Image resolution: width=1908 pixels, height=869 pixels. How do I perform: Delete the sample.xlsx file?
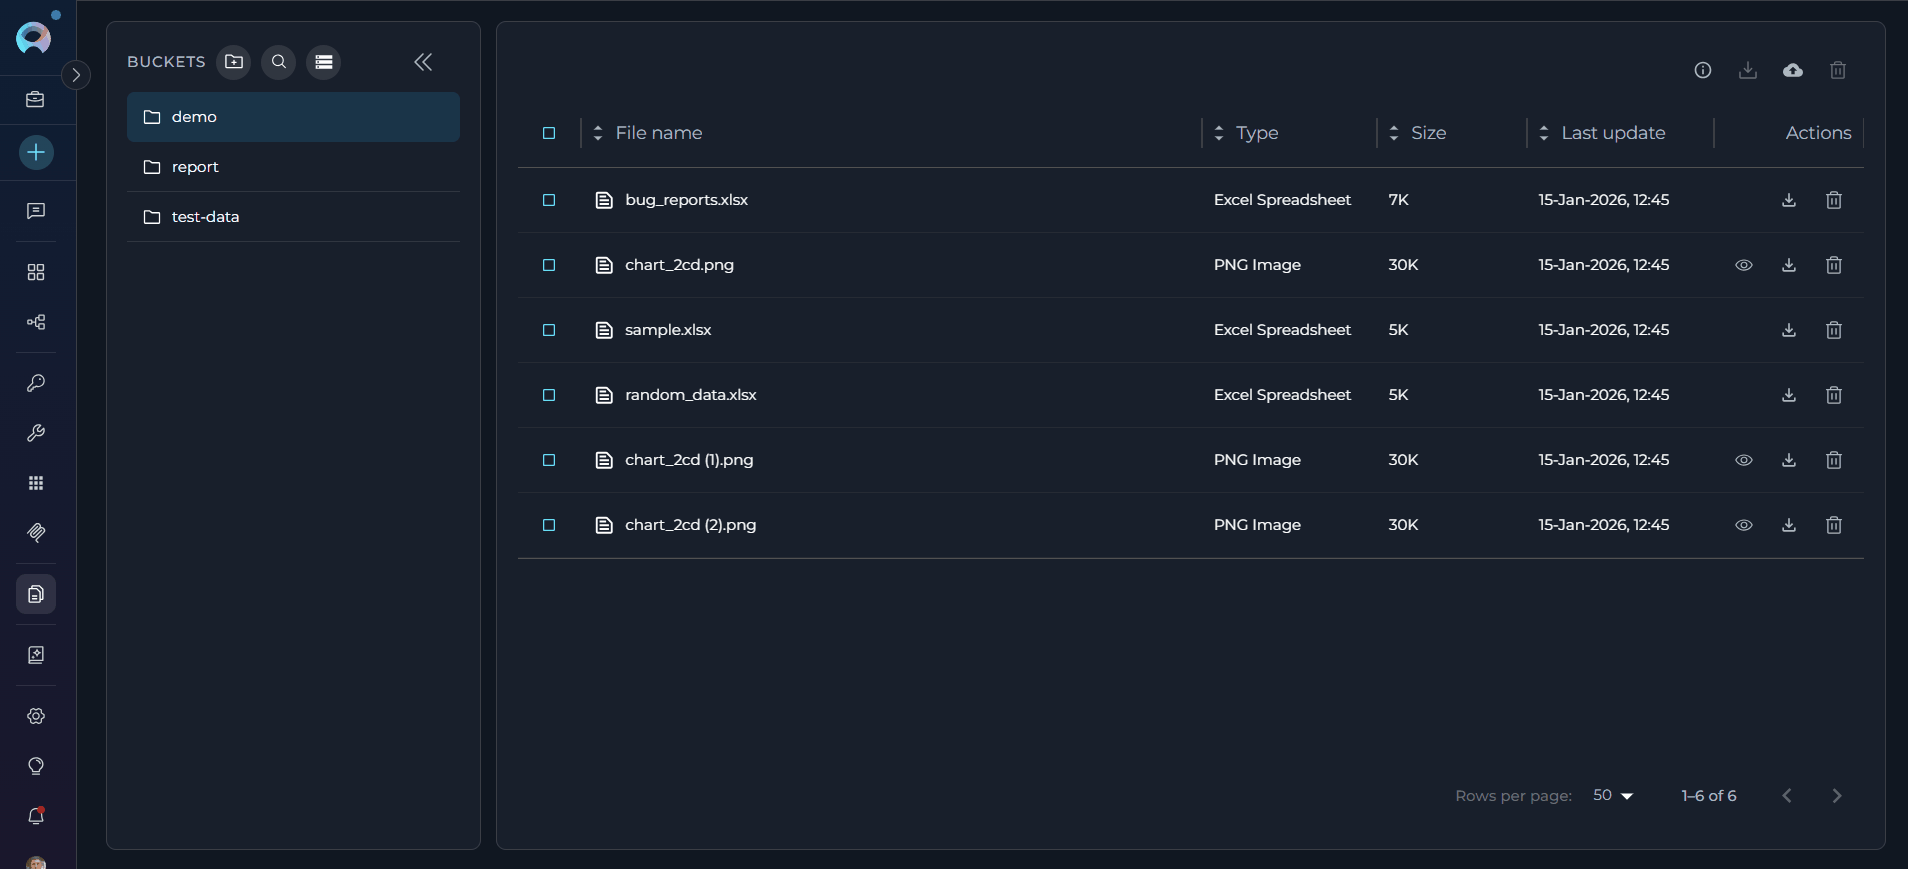click(1833, 330)
